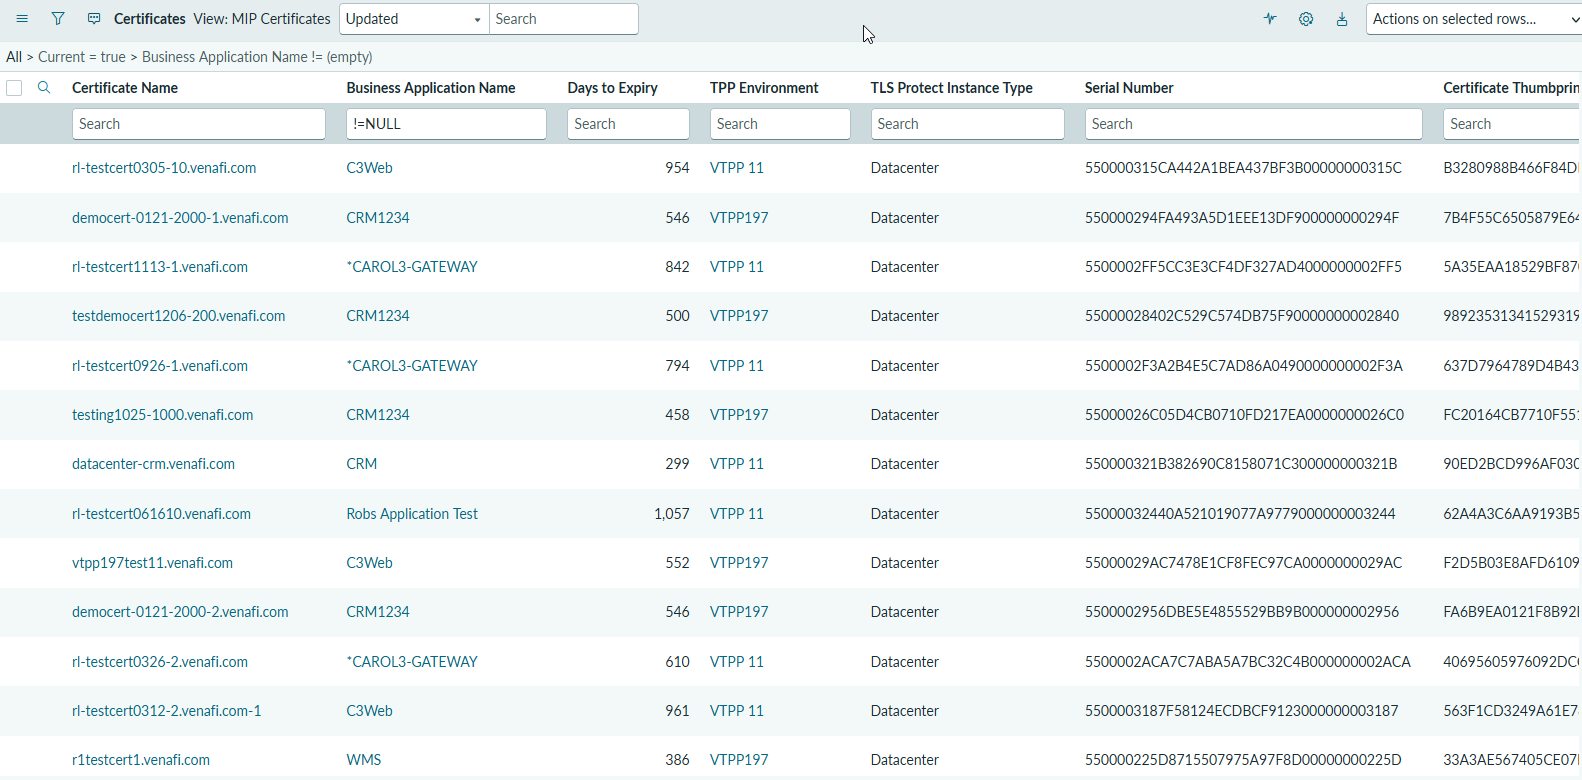Image resolution: width=1582 pixels, height=780 pixels.
Task: Open C3Web in rl-testcert0305-10 row
Action: tap(369, 168)
